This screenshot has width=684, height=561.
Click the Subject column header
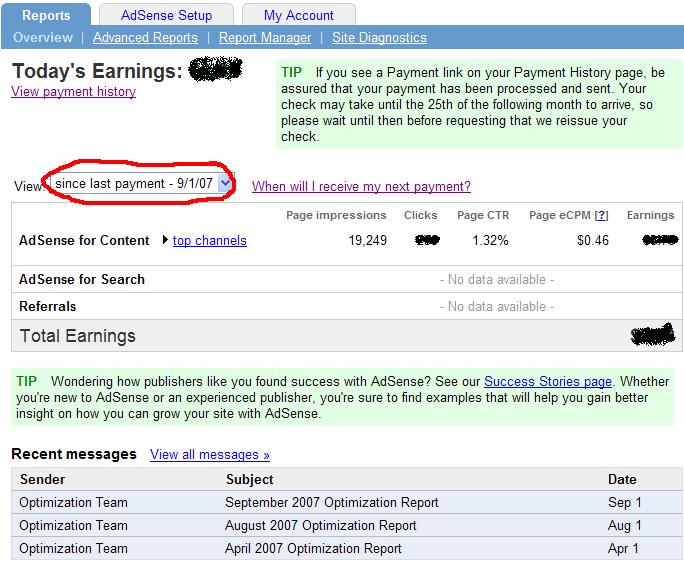coord(250,479)
